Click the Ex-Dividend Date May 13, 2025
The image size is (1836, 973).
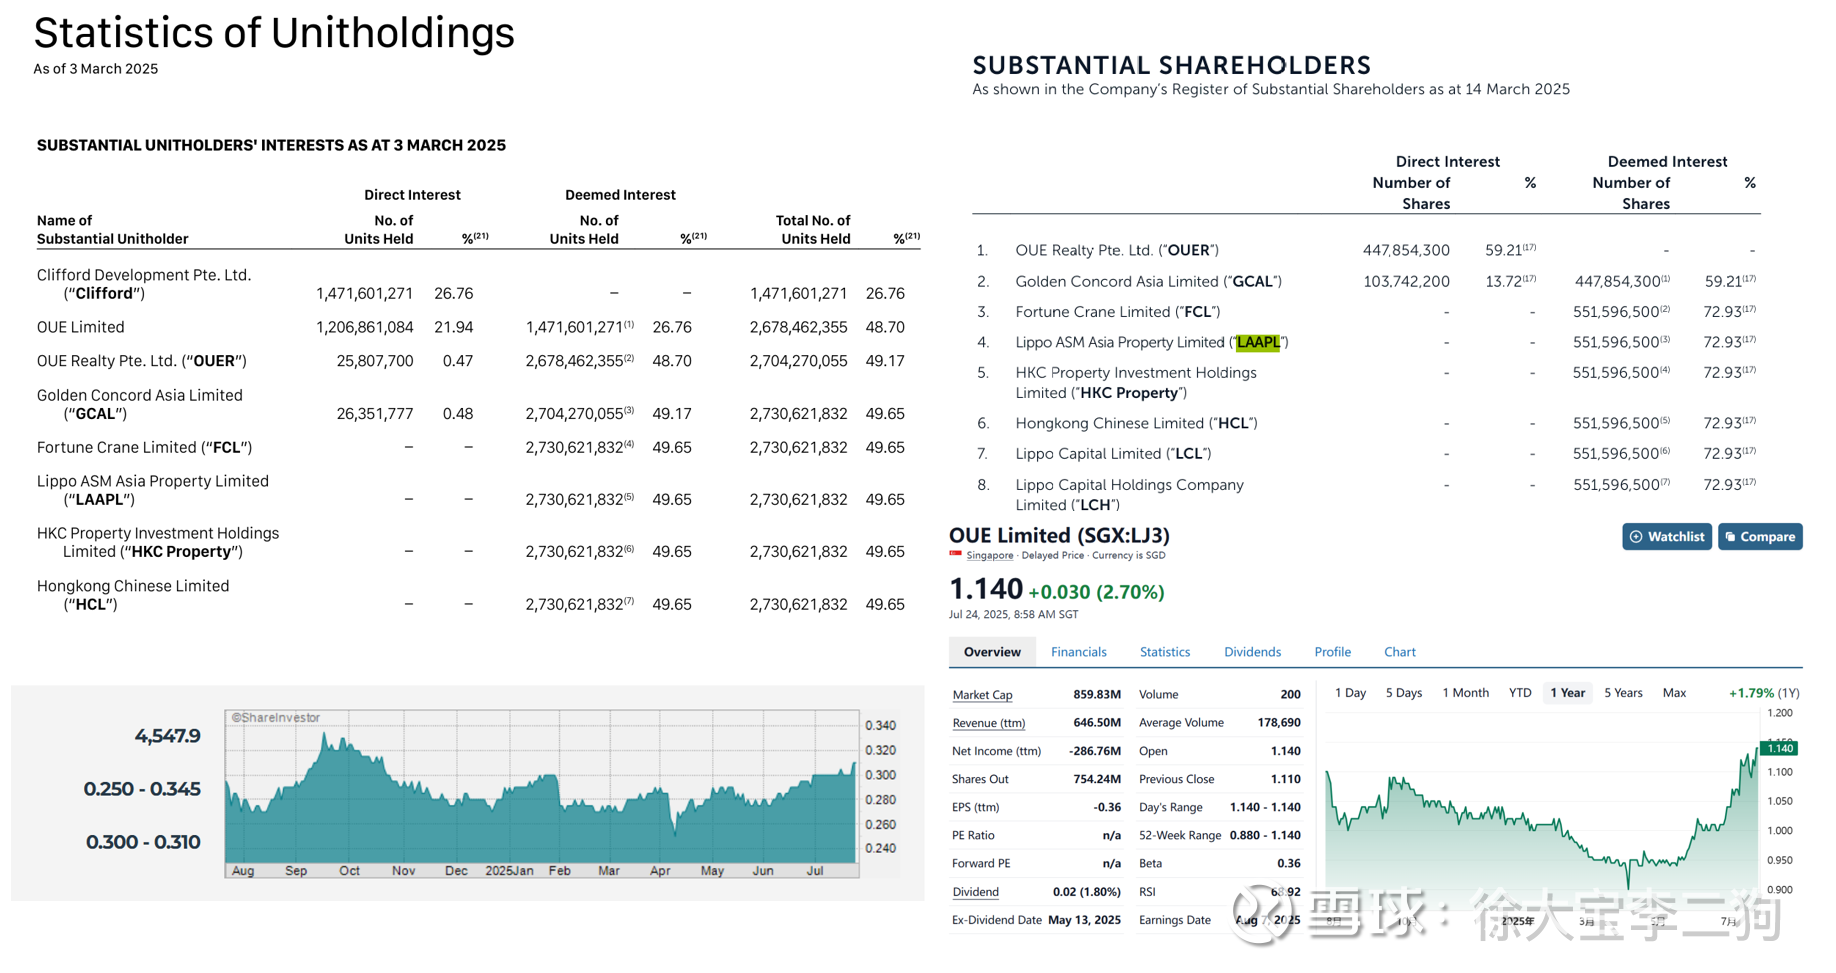click(1084, 920)
